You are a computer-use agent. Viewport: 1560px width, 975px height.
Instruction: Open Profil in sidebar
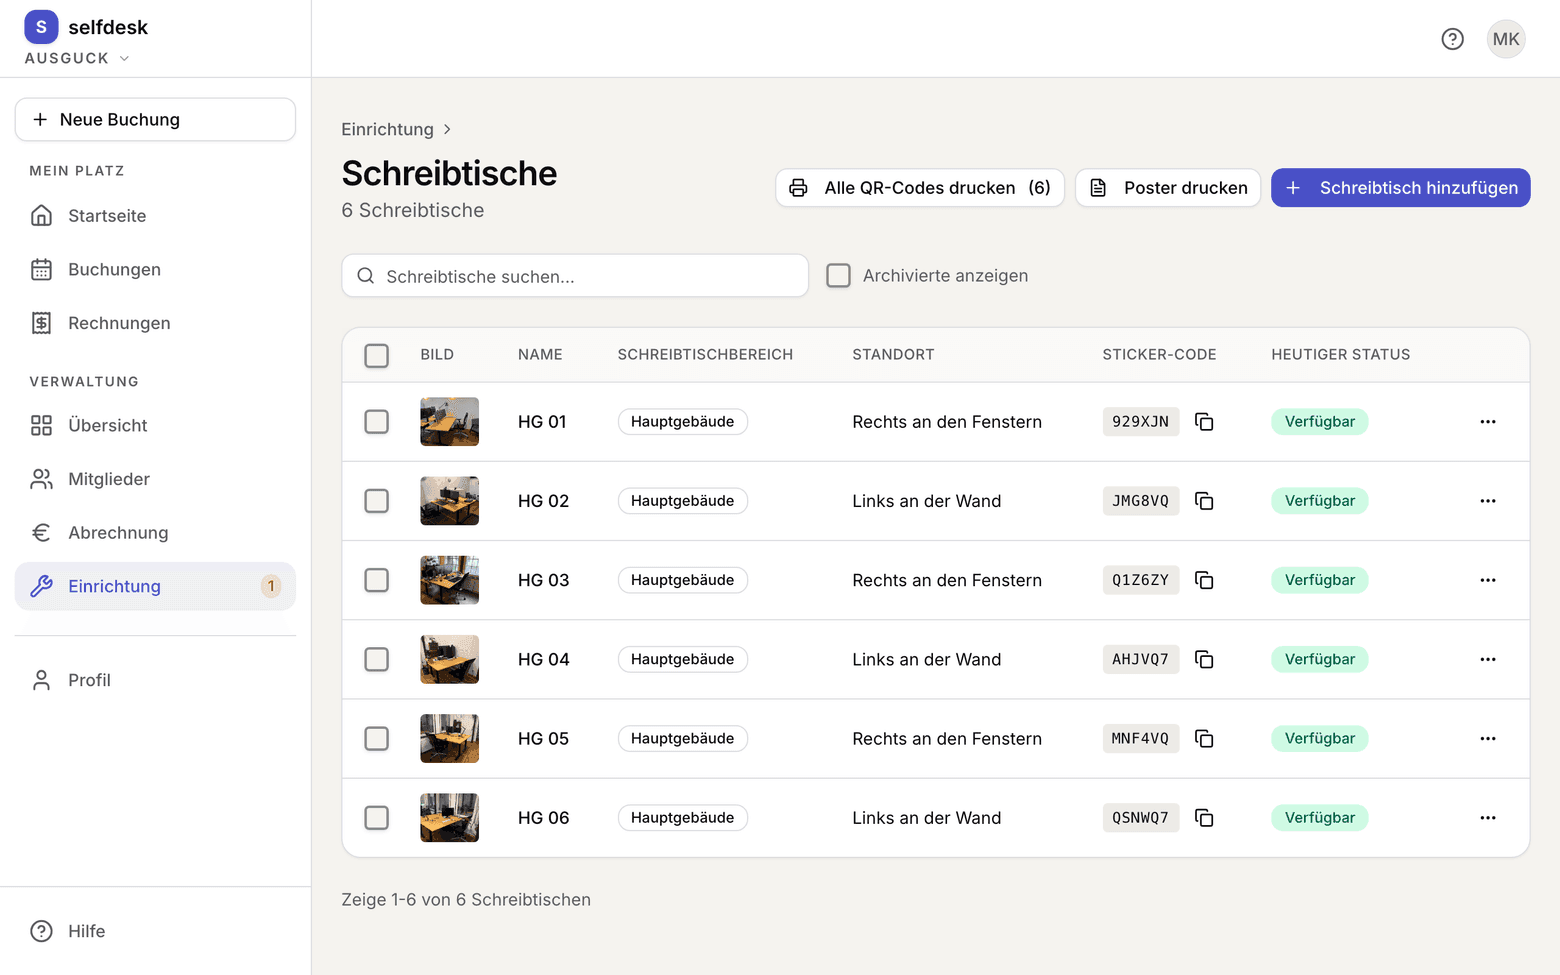point(155,680)
